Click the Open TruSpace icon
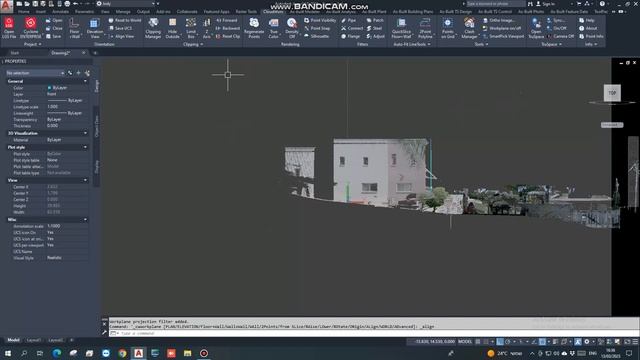Viewport: 640px width, 360px height. [x=536, y=28]
